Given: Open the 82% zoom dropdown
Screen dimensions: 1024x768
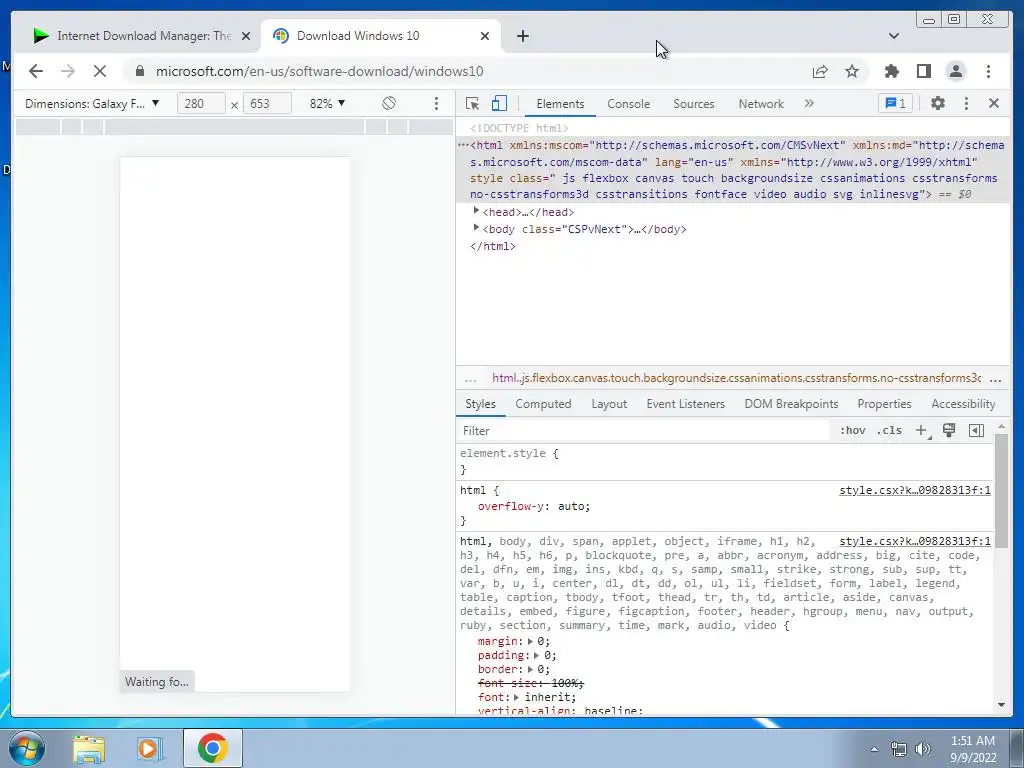Looking at the screenshot, I should 327,103.
